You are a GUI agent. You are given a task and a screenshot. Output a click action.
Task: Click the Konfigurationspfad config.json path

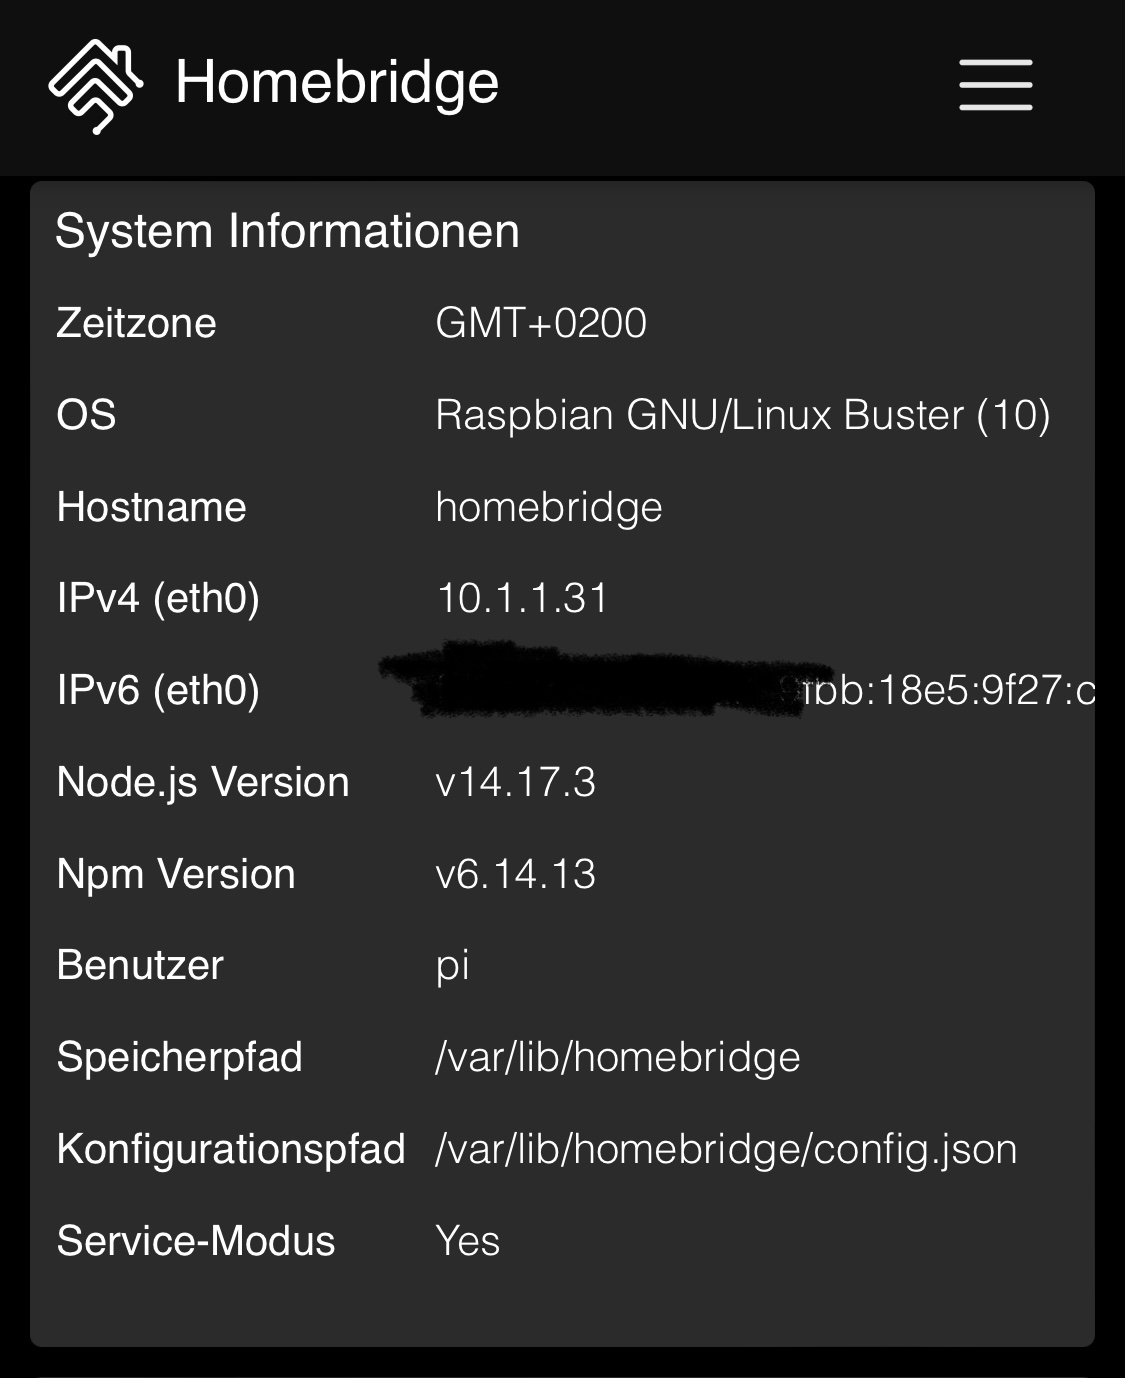pyautogui.click(x=726, y=1150)
